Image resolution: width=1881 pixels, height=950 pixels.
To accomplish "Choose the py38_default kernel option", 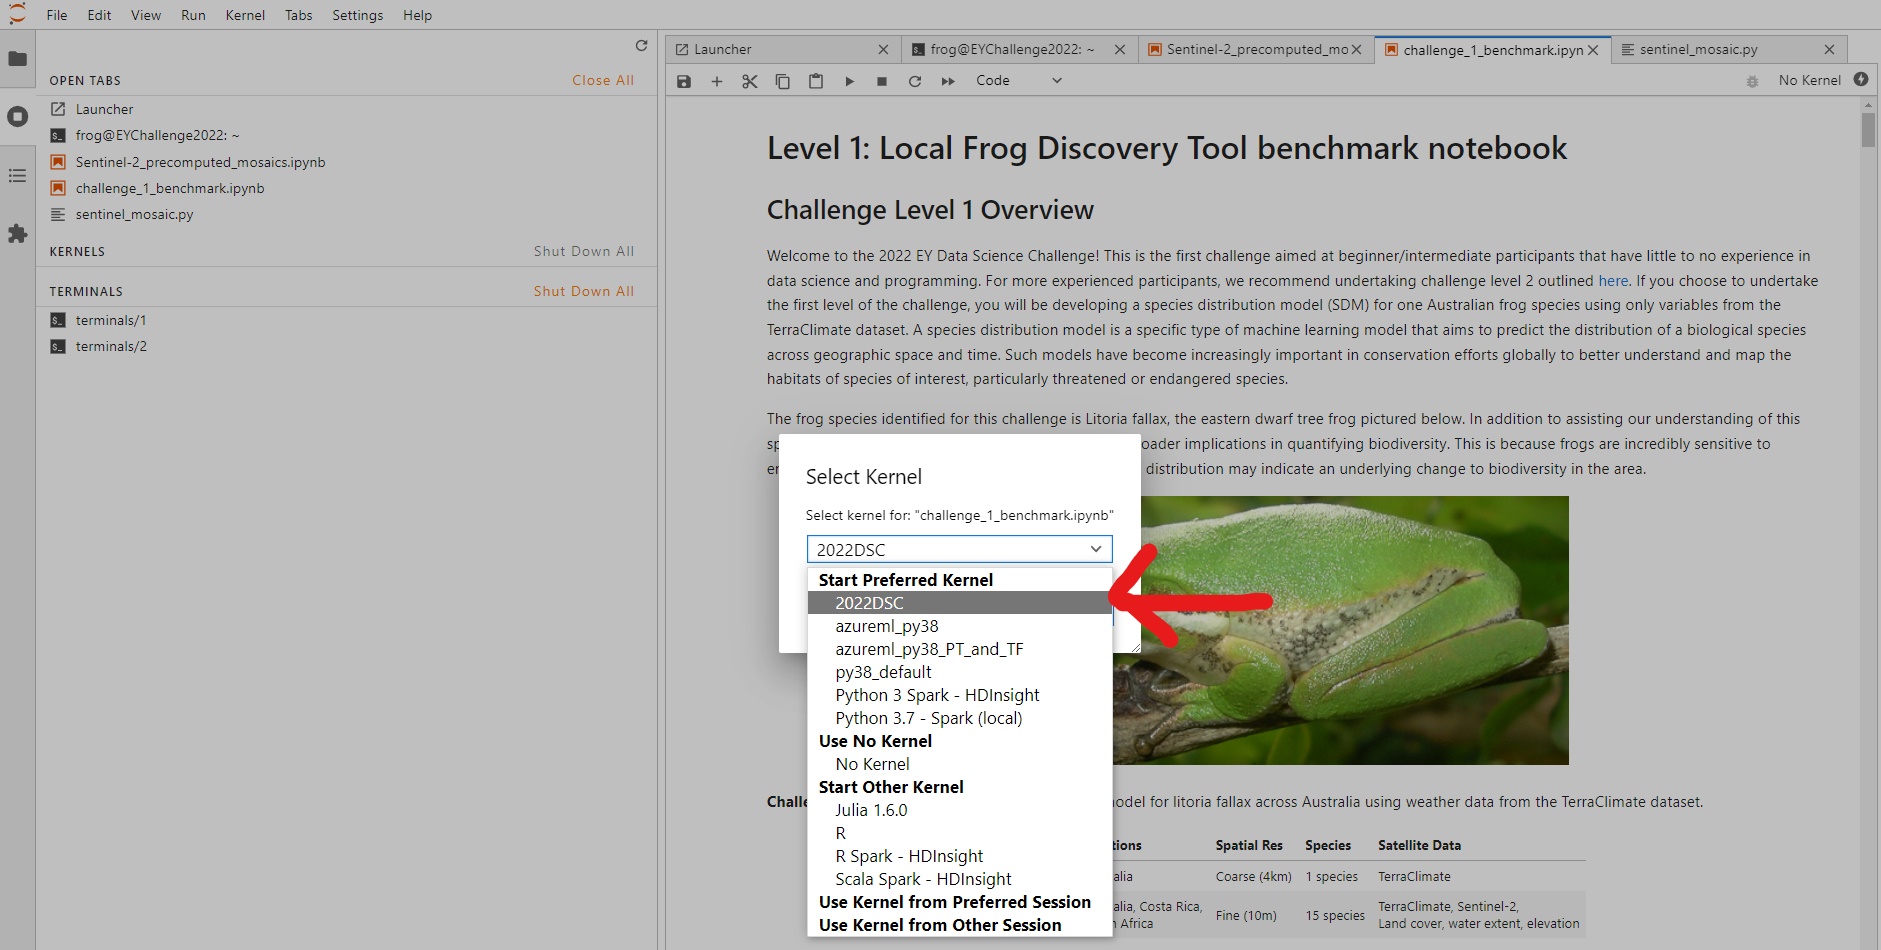I will [959, 672].
